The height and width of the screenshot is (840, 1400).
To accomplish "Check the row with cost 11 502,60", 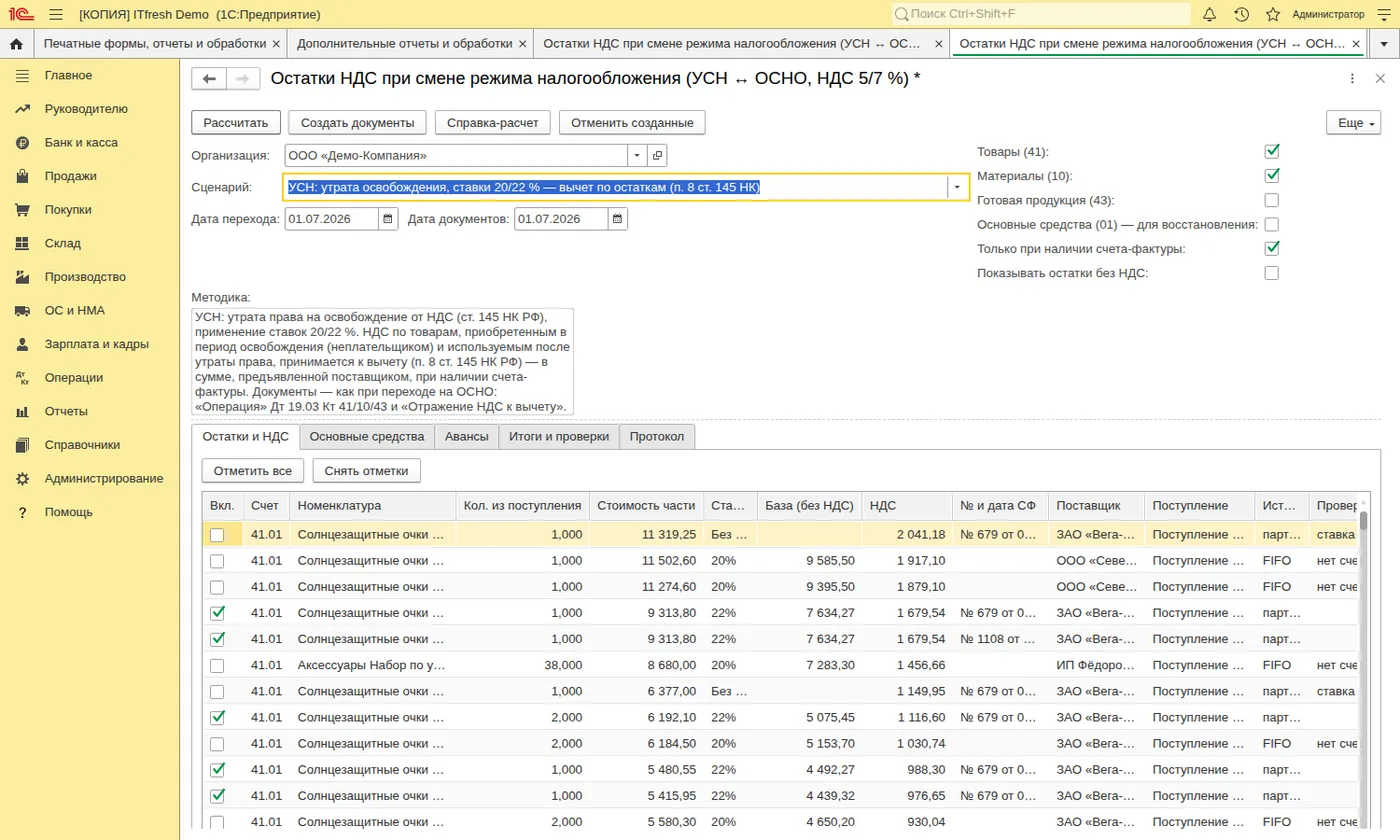I will click(x=217, y=561).
